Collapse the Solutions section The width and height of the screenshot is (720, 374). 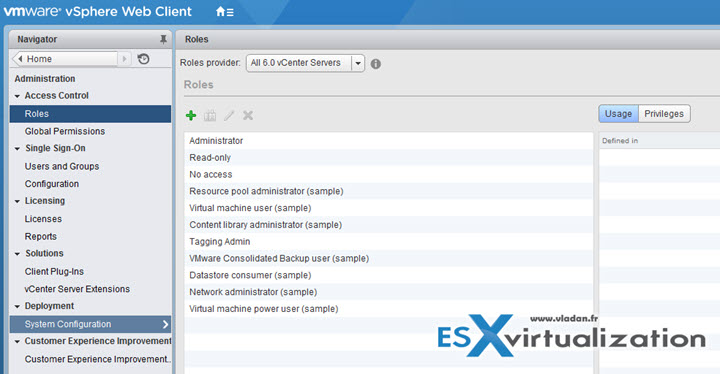tap(17, 254)
